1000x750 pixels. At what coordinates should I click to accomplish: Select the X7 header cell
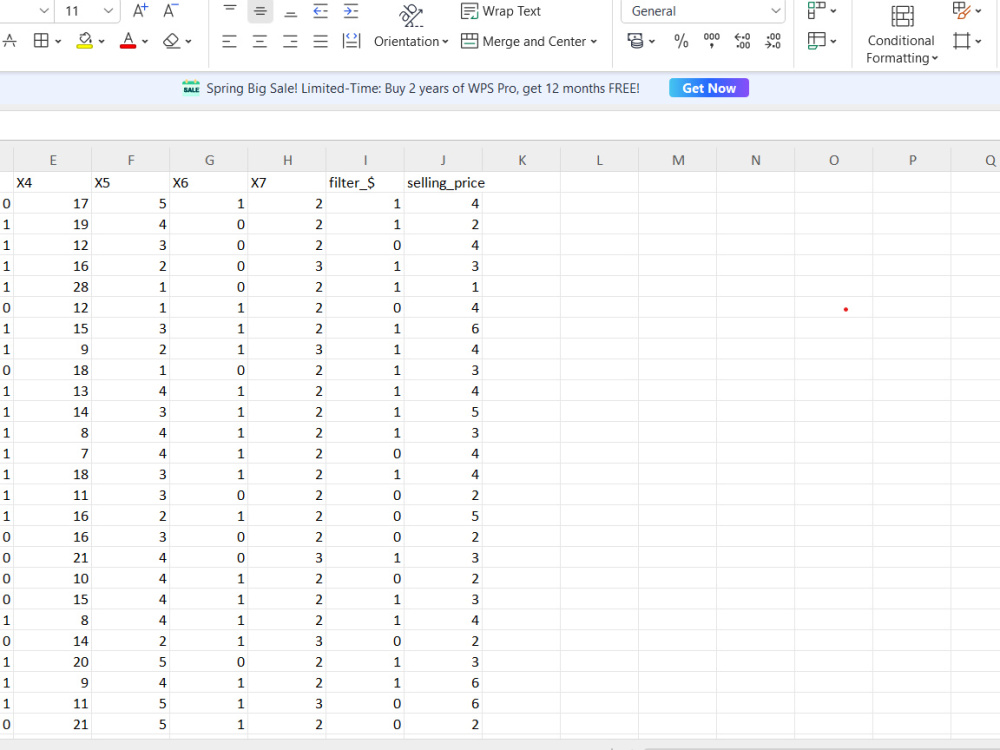pos(287,183)
